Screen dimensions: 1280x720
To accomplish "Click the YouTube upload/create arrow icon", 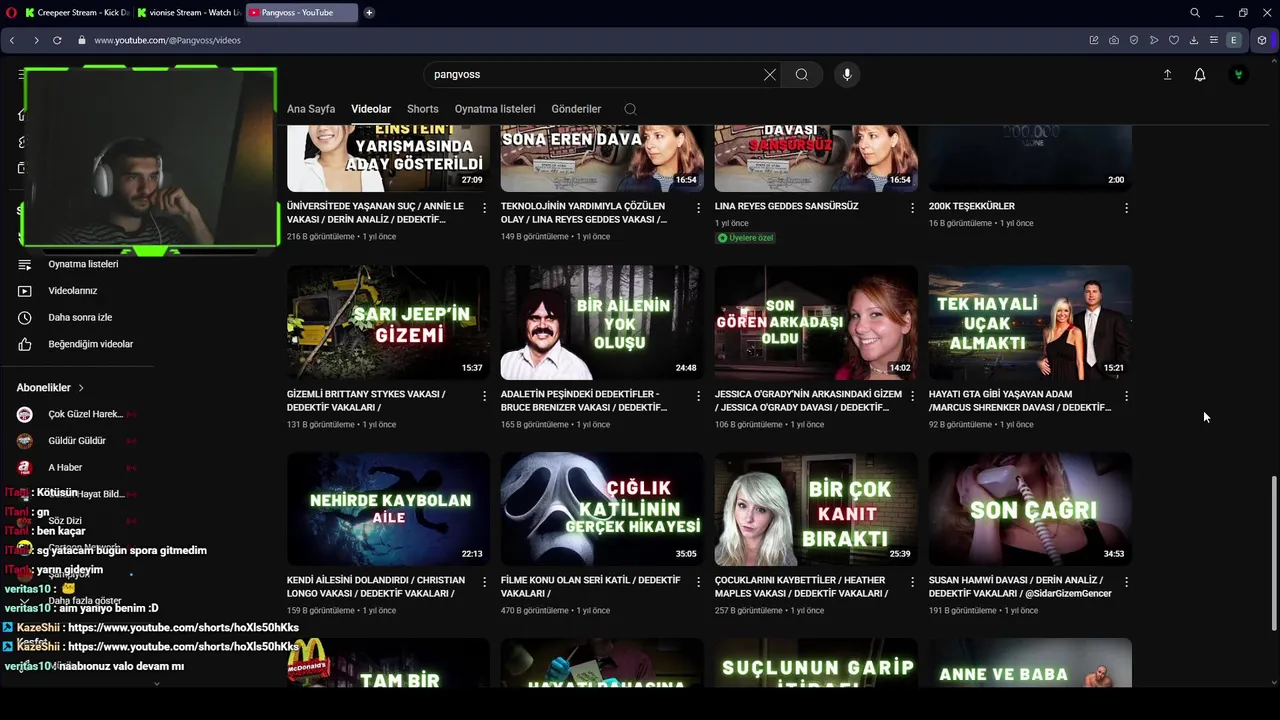I will 1167,74.
